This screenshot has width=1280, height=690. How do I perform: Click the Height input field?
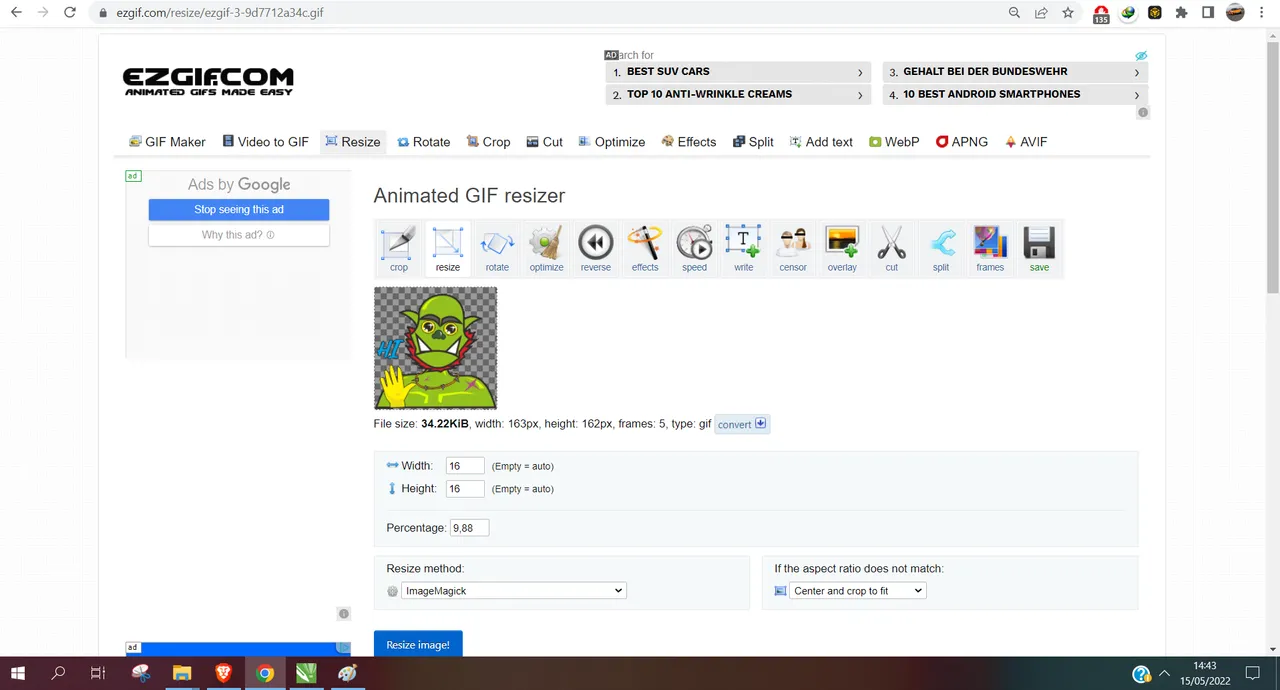[465, 489]
